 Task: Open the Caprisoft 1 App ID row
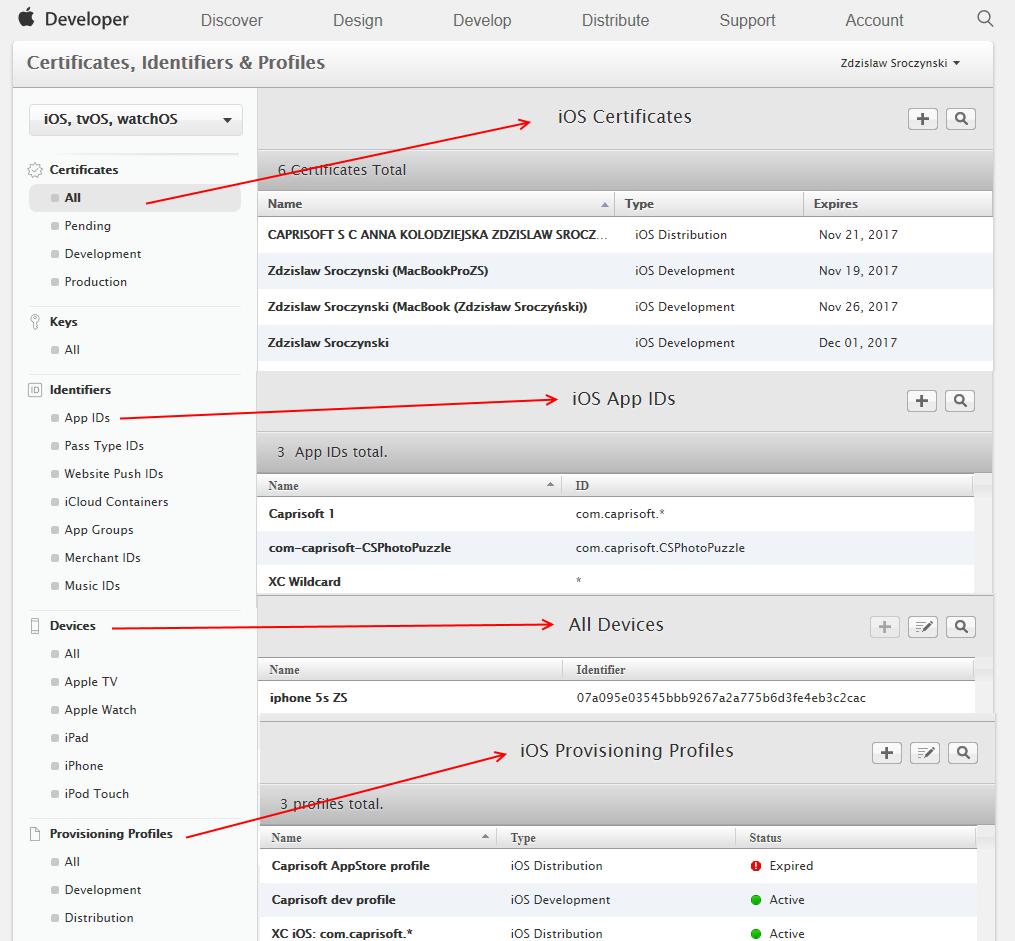(616, 514)
